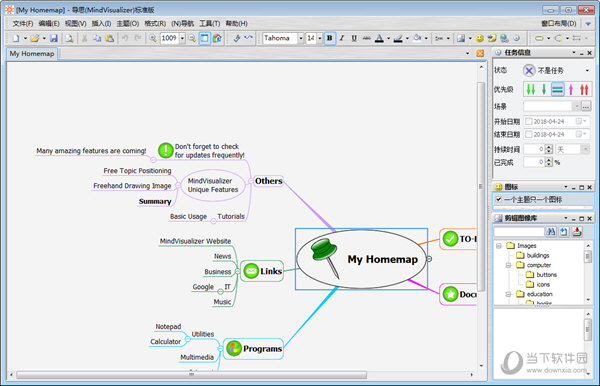
Task: Click the 已完成 percent spinner
Action: point(549,162)
